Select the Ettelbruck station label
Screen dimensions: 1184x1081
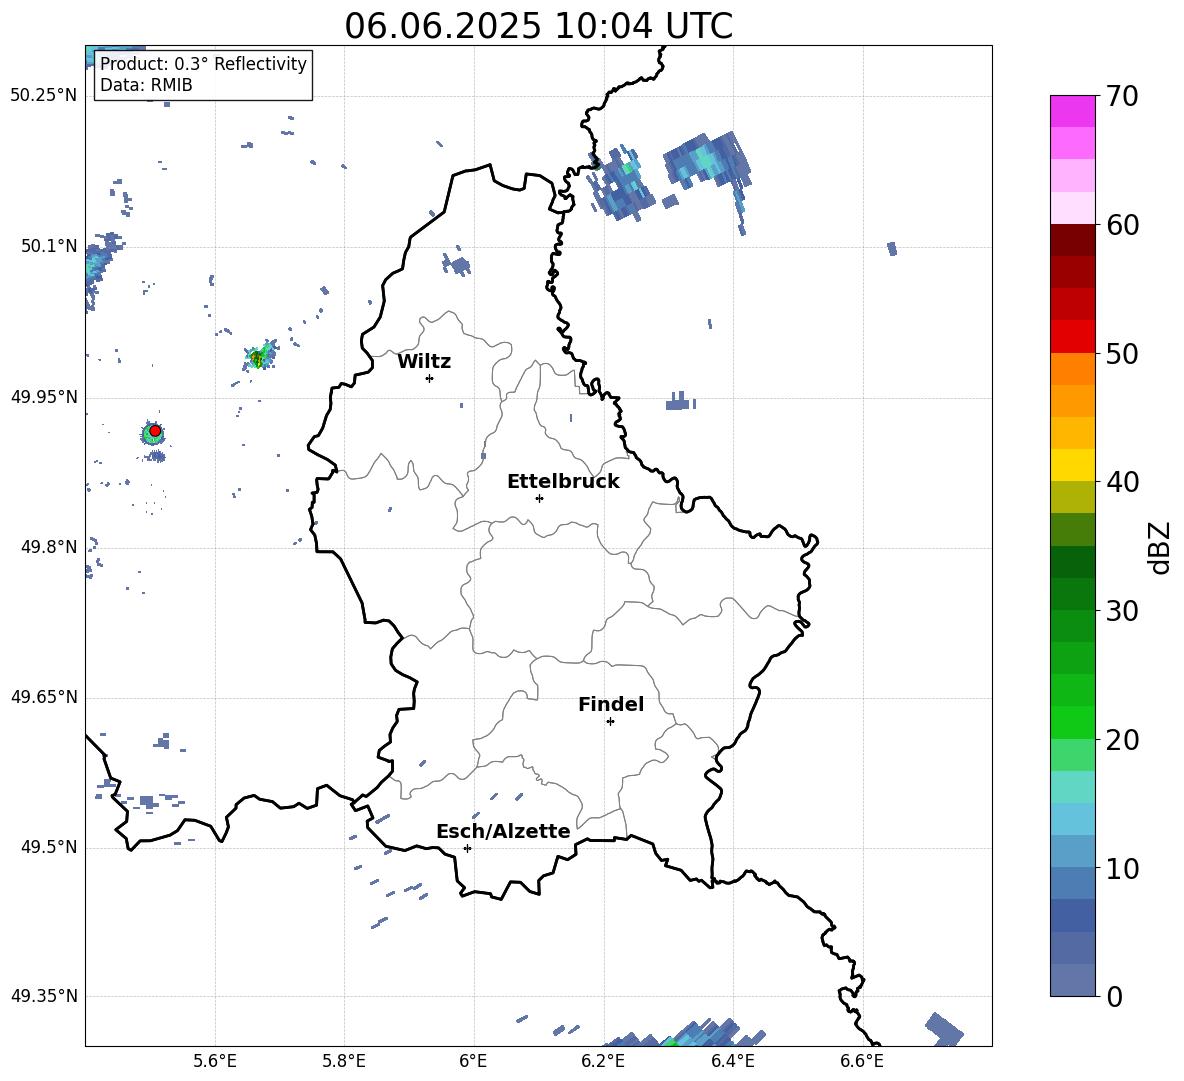point(563,482)
